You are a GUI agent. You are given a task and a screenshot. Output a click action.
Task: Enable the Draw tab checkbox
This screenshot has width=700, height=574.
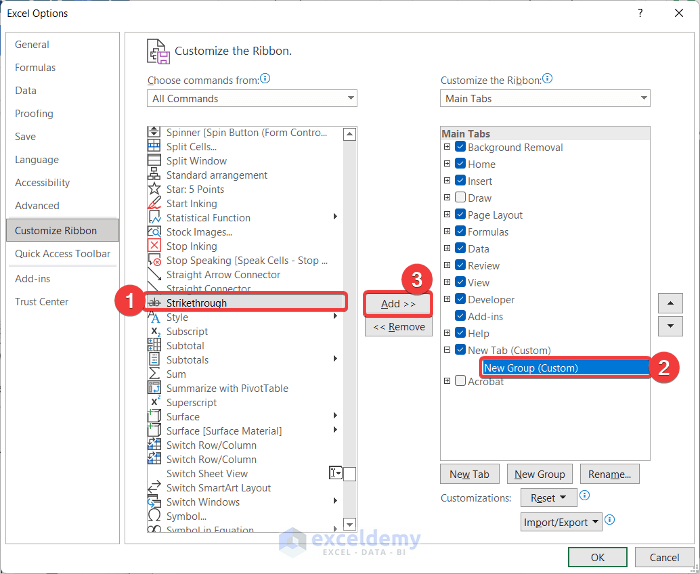(x=460, y=197)
